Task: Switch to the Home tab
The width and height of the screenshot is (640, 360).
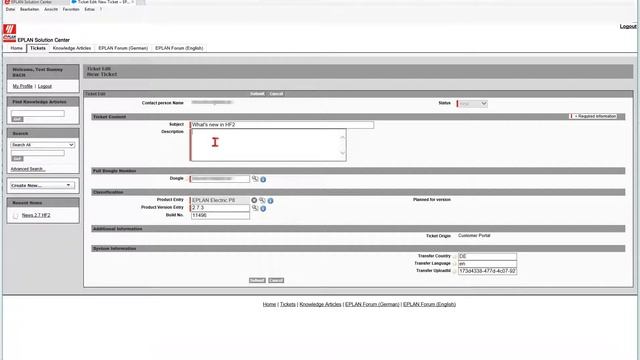Action: pyautogui.click(x=16, y=48)
